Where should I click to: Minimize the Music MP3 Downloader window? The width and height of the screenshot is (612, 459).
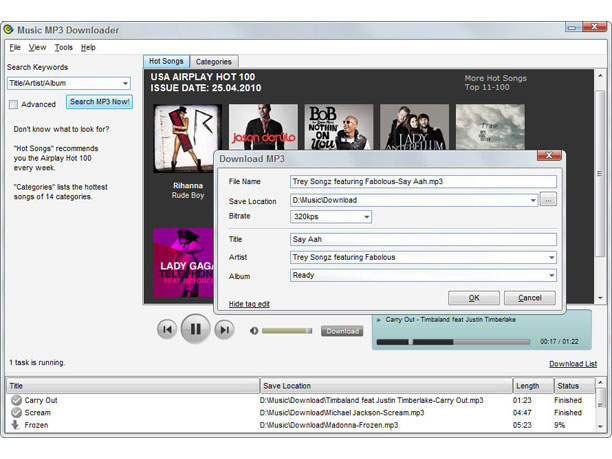[x=573, y=27]
